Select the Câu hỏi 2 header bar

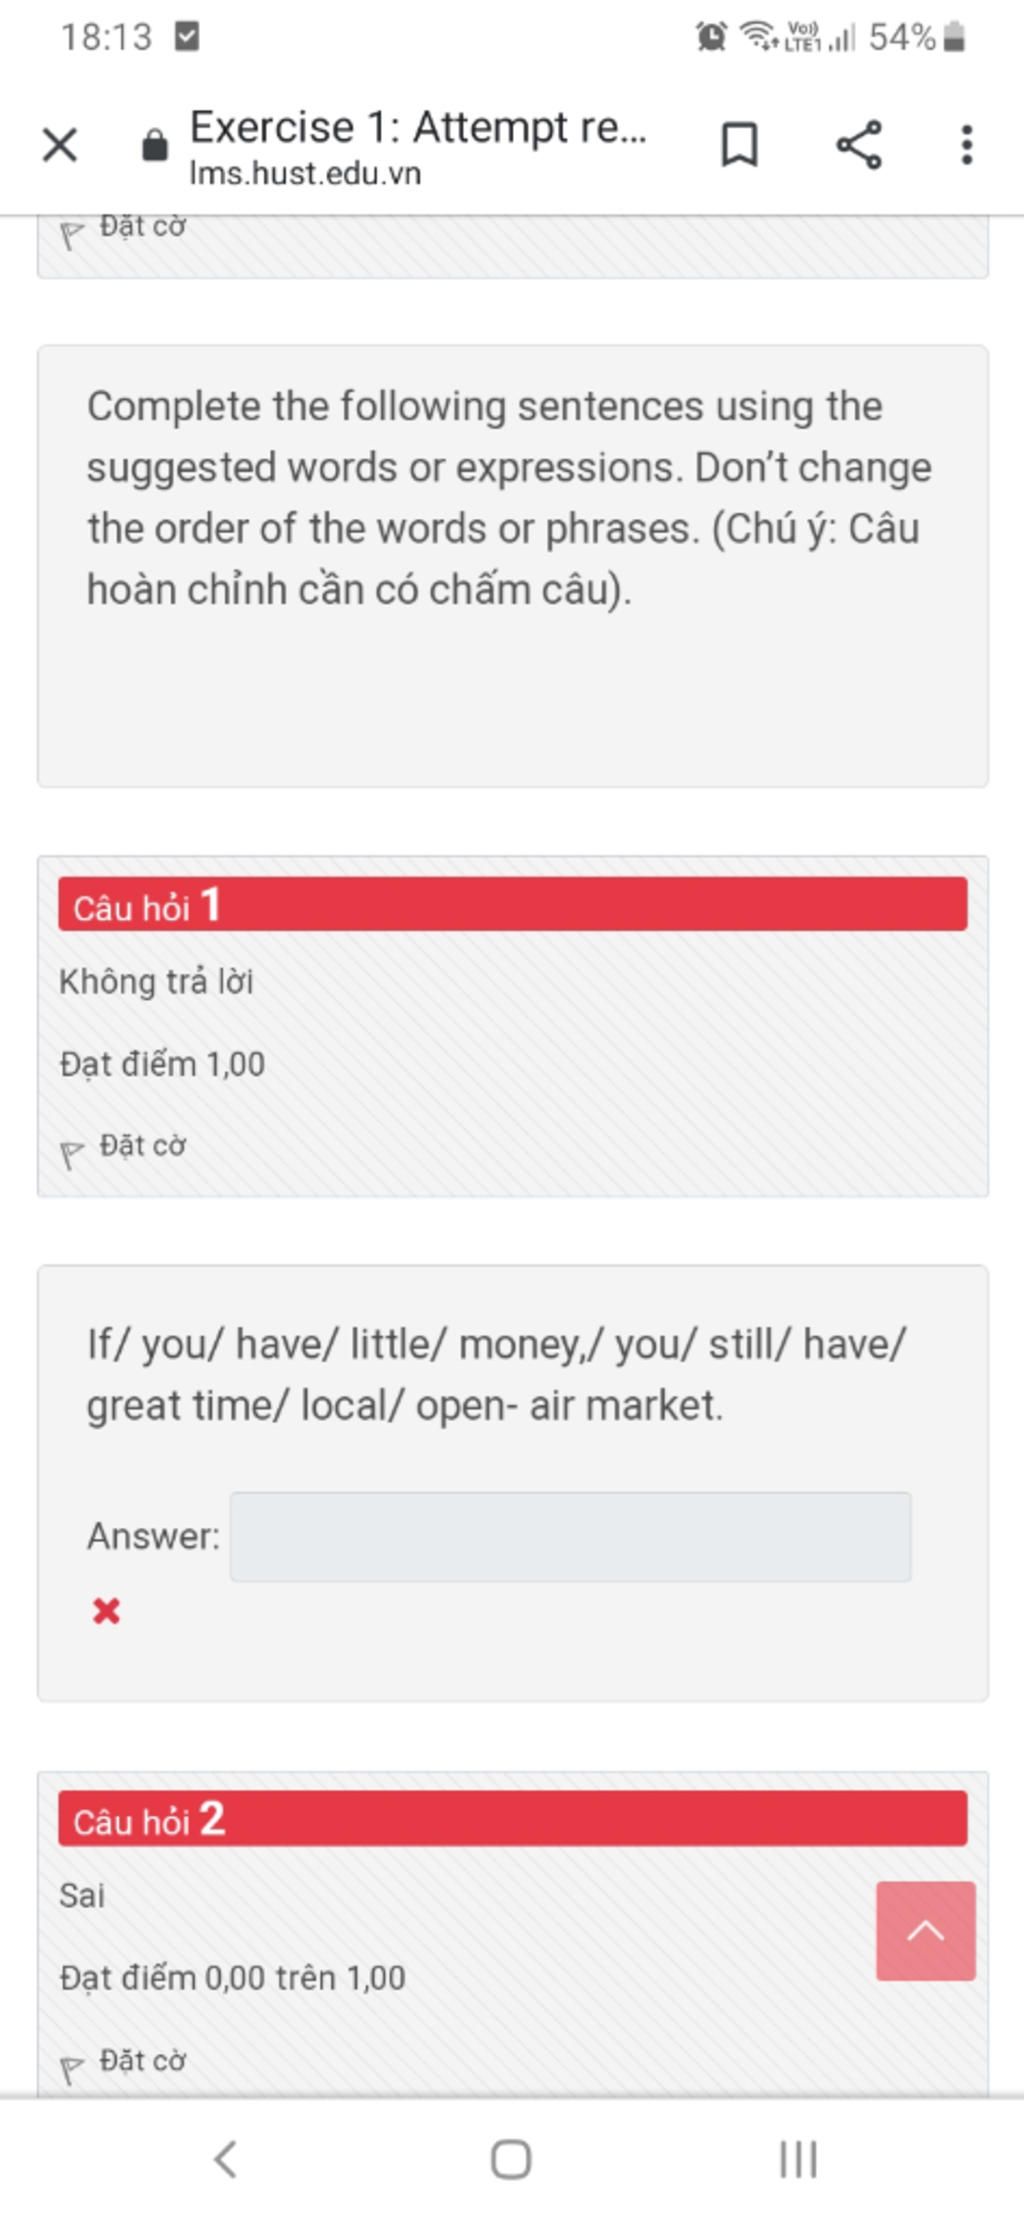[512, 1818]
